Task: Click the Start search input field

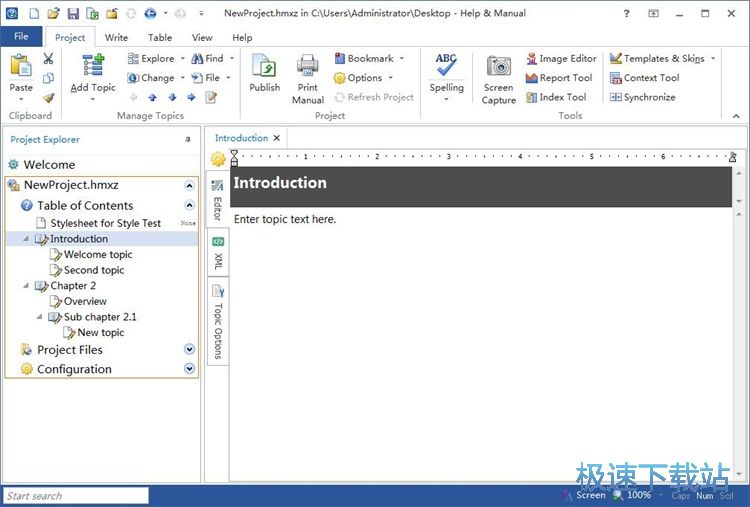Action: (75, 496)
